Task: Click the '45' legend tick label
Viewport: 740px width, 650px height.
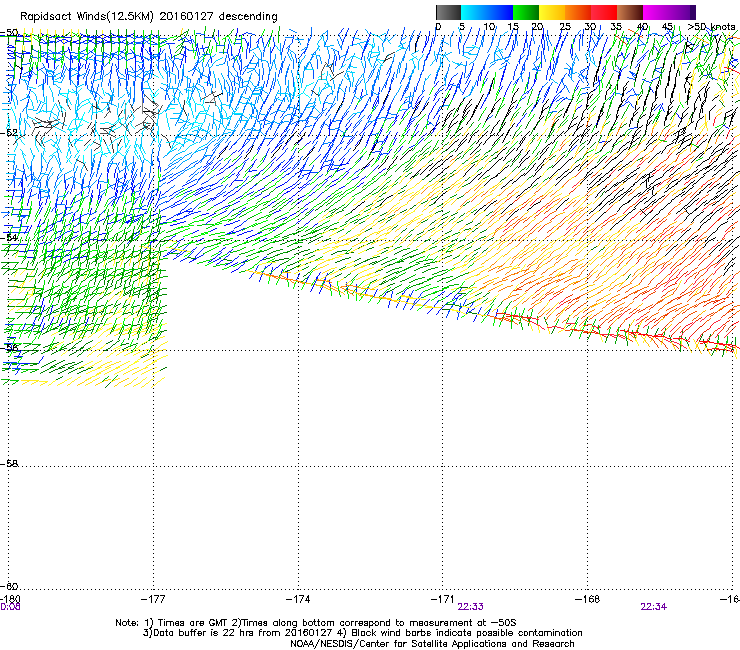Action: tap(667, 27)
